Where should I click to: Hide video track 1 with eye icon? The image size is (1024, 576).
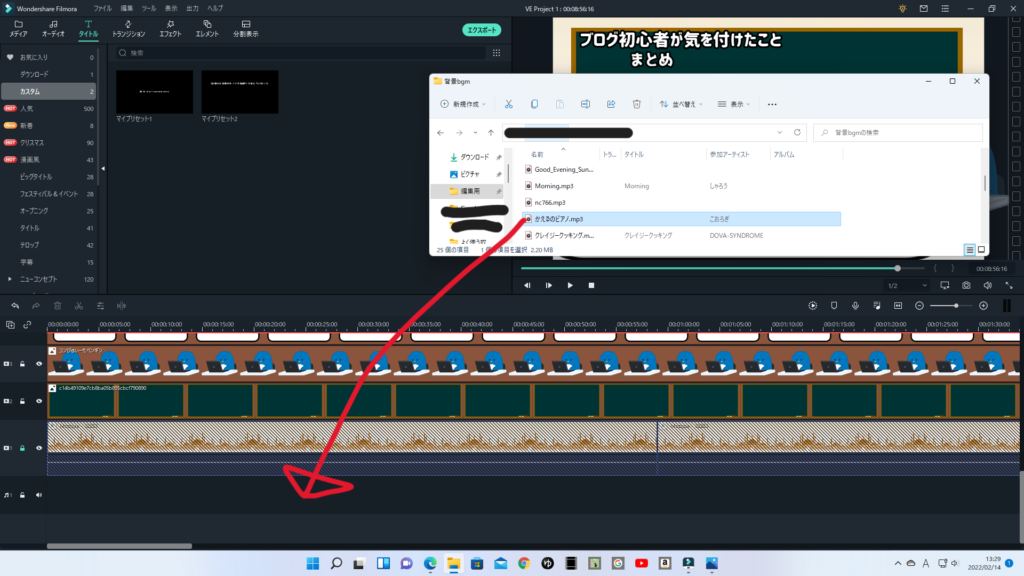[39, 448]
